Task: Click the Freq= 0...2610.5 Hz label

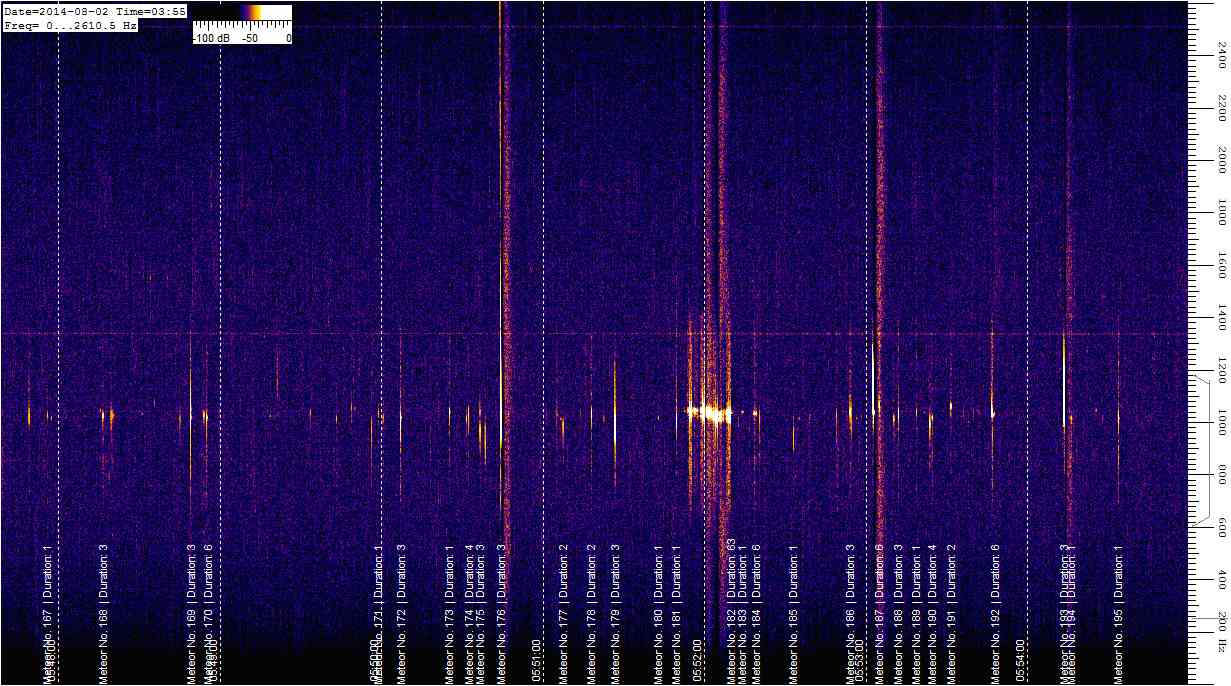Action: click(70, 25)
